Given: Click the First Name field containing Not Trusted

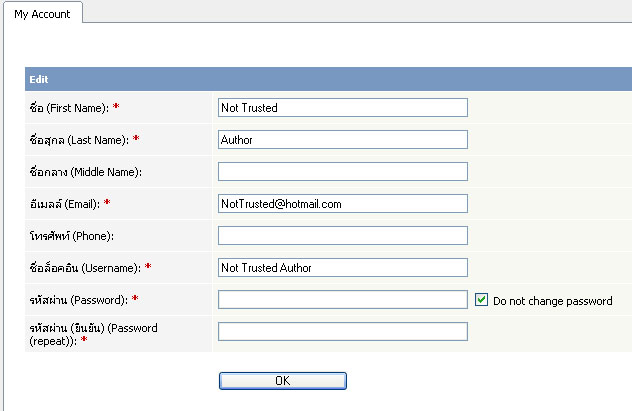Looking at the screenshot, I should (x=343, y=108).
